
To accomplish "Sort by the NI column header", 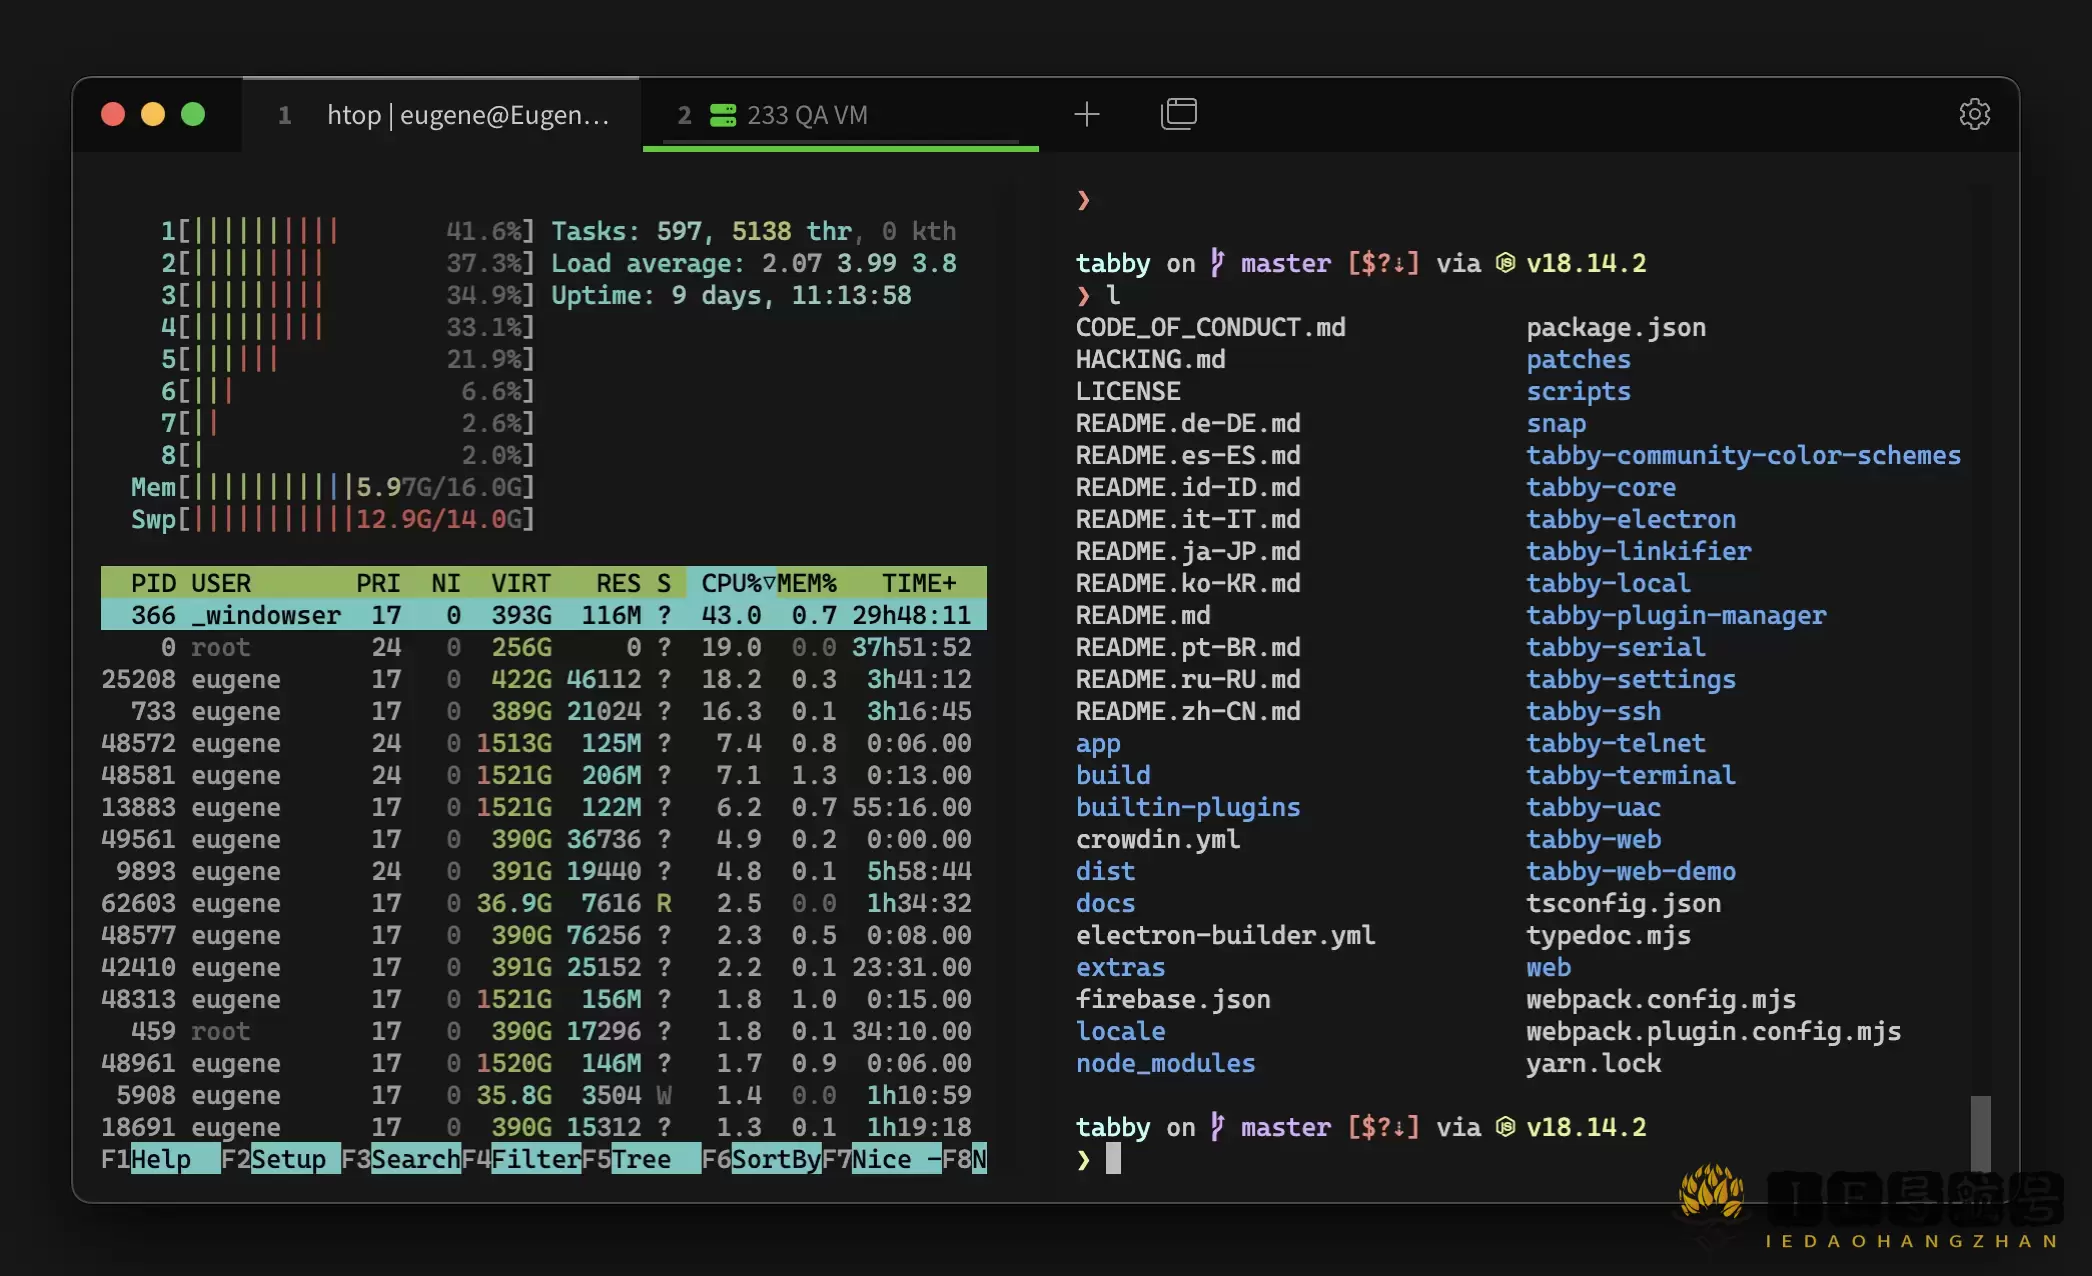I will click(x=446, y=583).
